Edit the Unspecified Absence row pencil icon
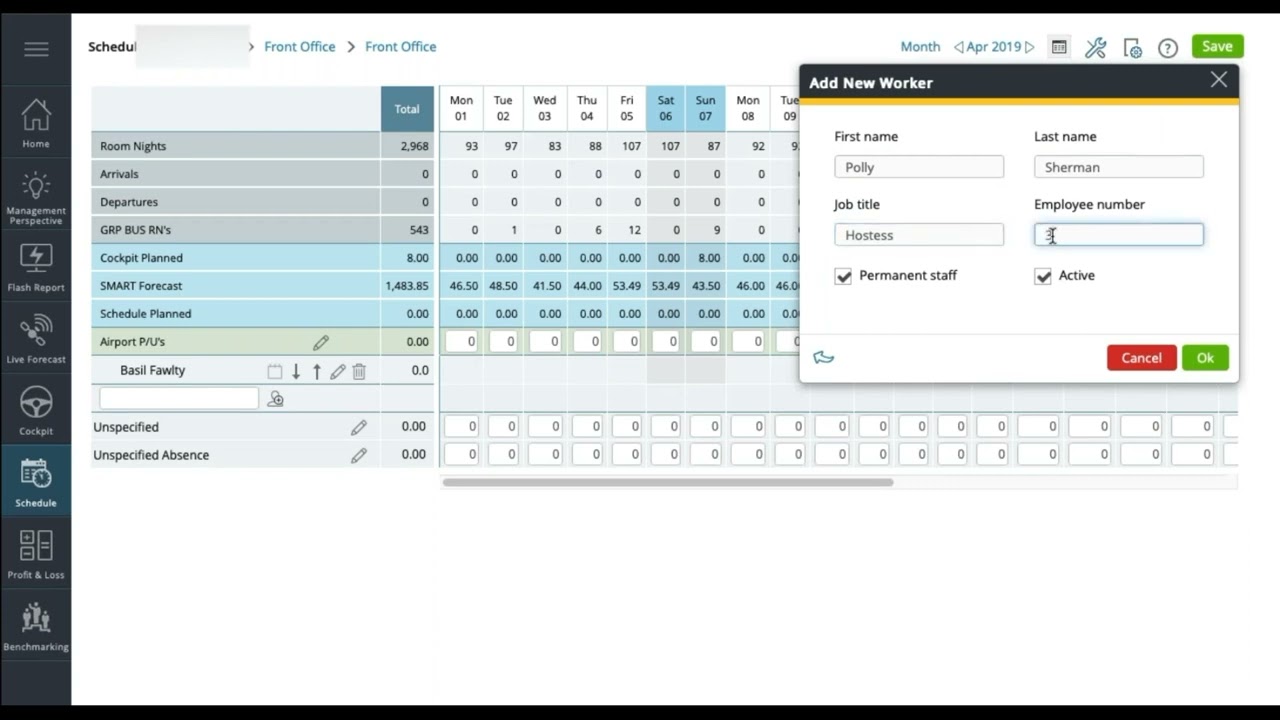 (359, 455)
